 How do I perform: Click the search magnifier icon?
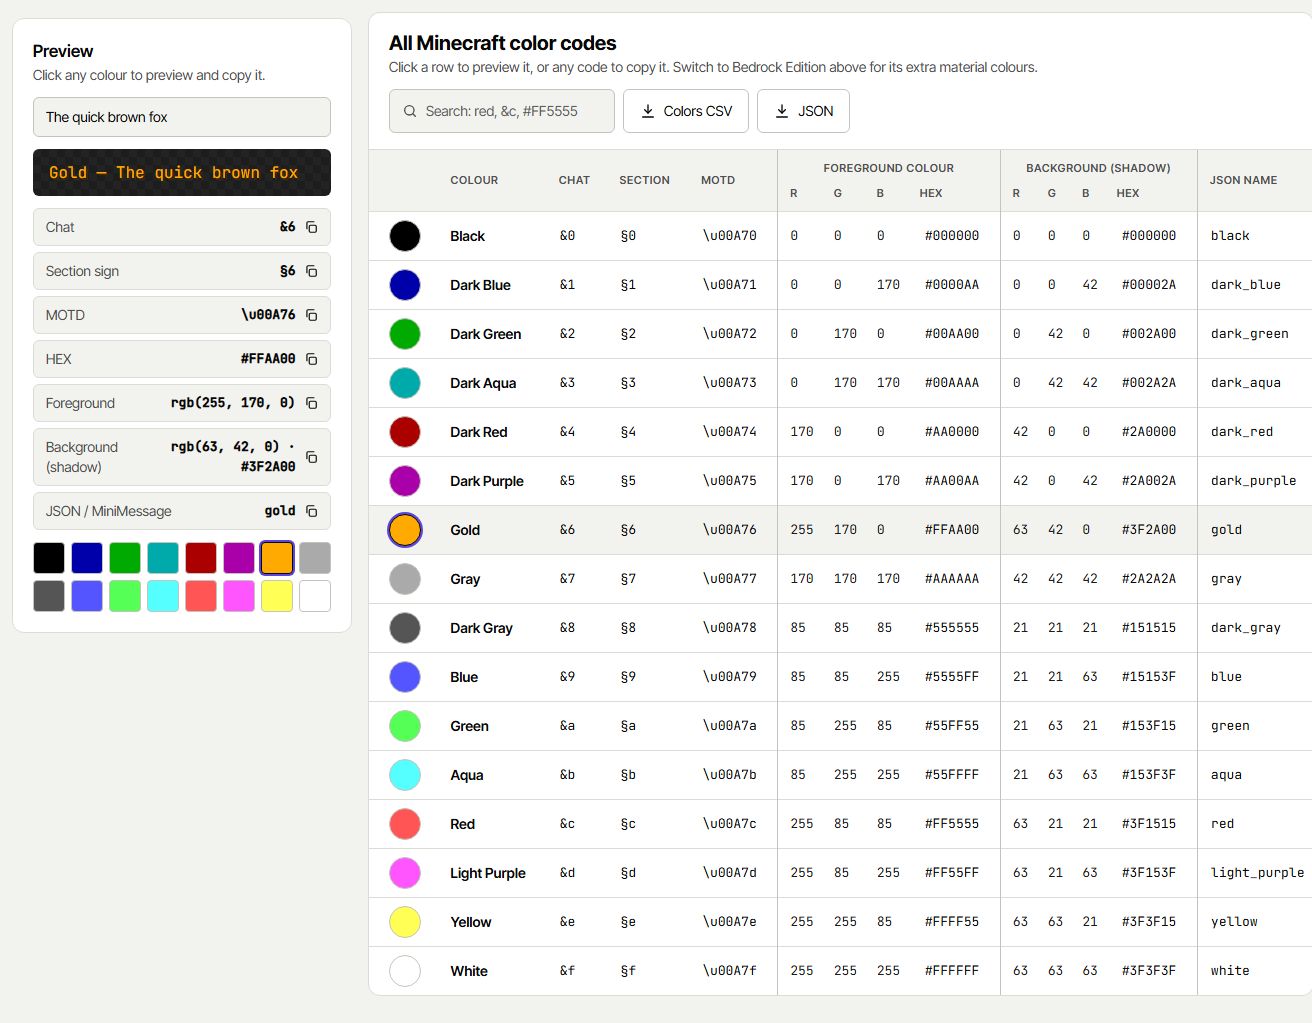(x=410, y=111)
